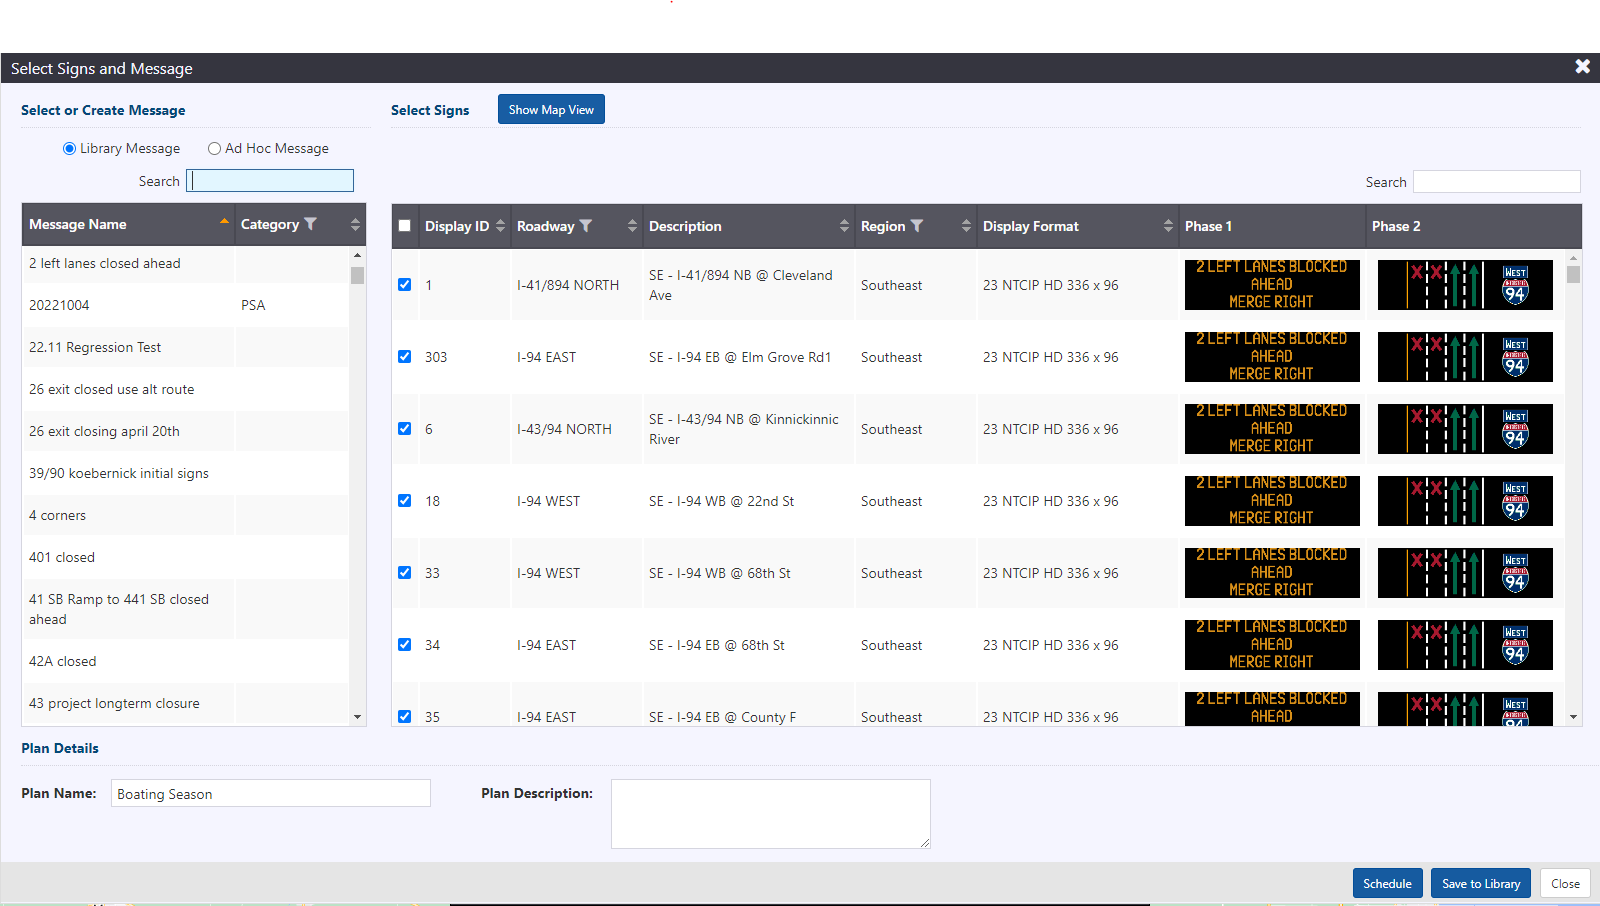Uncheck sign with Display ID 6
This screenshot has width=1600, height=906.
point(404,428)
